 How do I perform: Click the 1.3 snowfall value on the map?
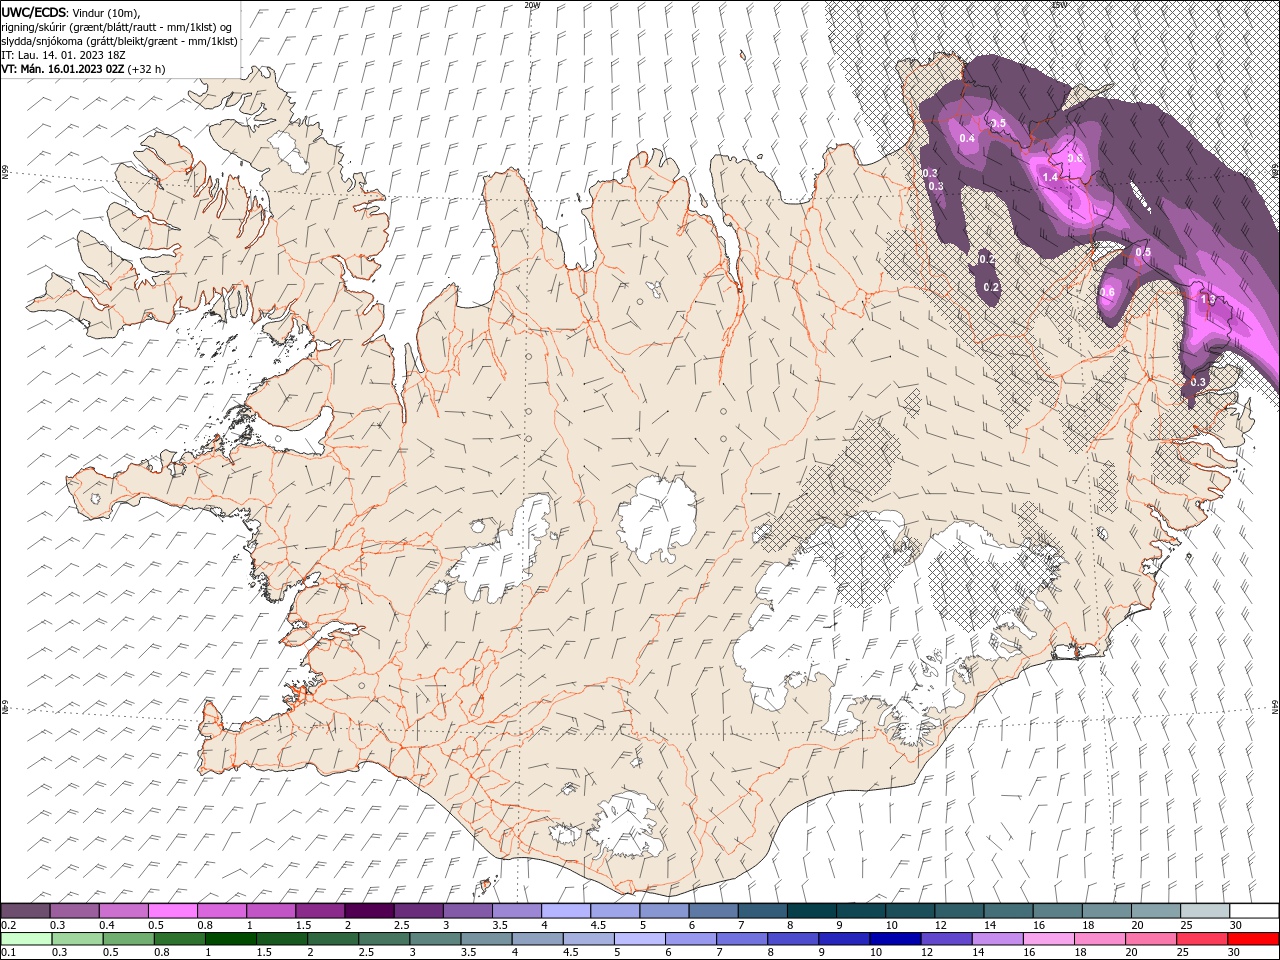pyautogui.click(x=1207, y=299)
